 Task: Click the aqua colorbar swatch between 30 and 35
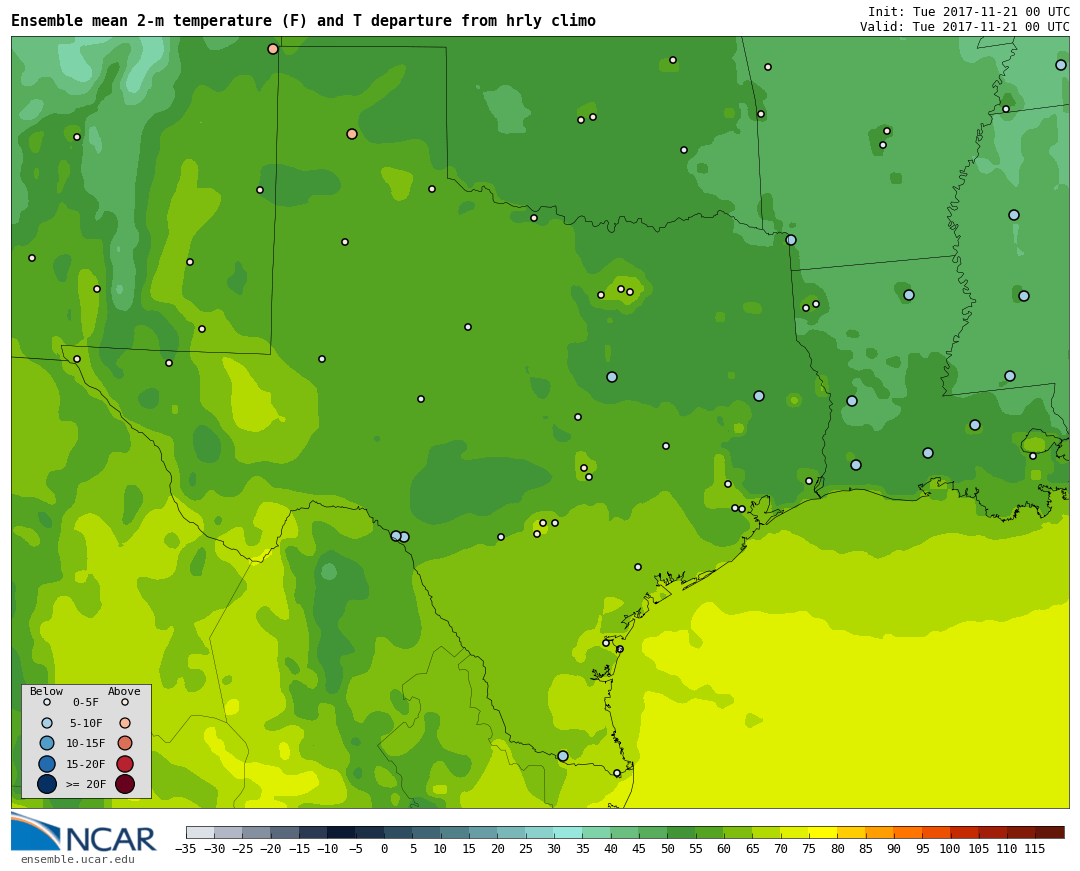pyautogui.click(x=568, y=832)
